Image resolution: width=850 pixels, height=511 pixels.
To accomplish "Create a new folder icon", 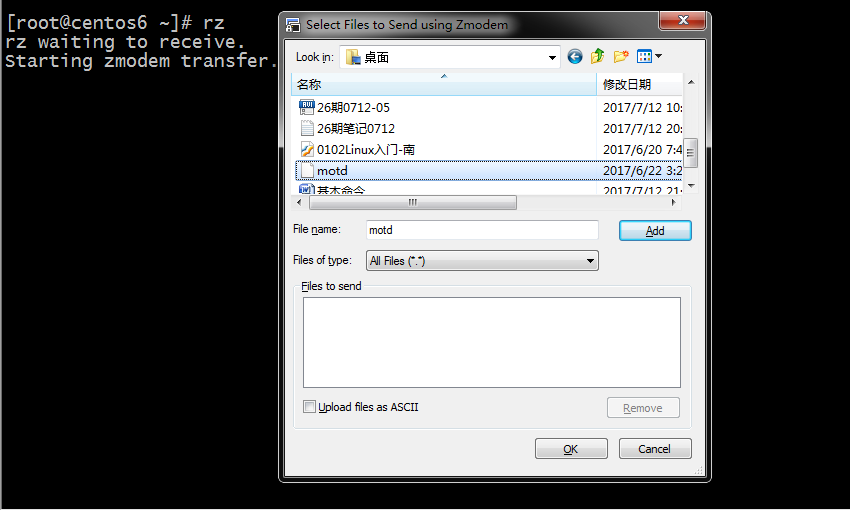I will [621, 56].
